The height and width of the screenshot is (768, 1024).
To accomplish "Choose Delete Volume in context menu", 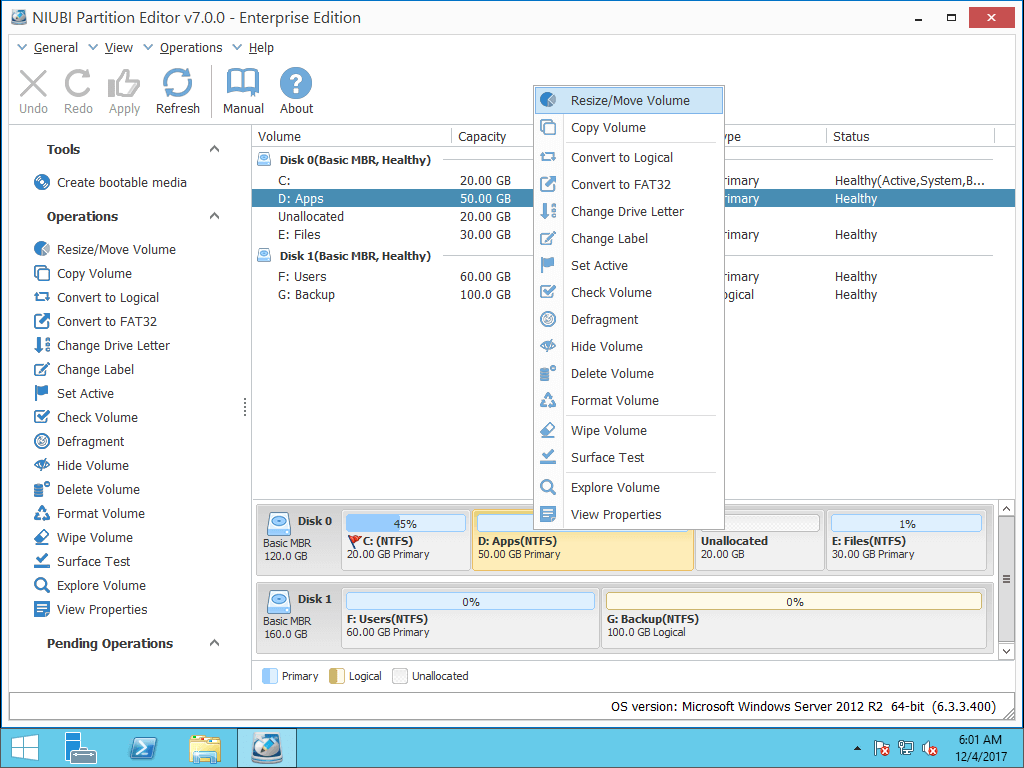I will [629, 374].
